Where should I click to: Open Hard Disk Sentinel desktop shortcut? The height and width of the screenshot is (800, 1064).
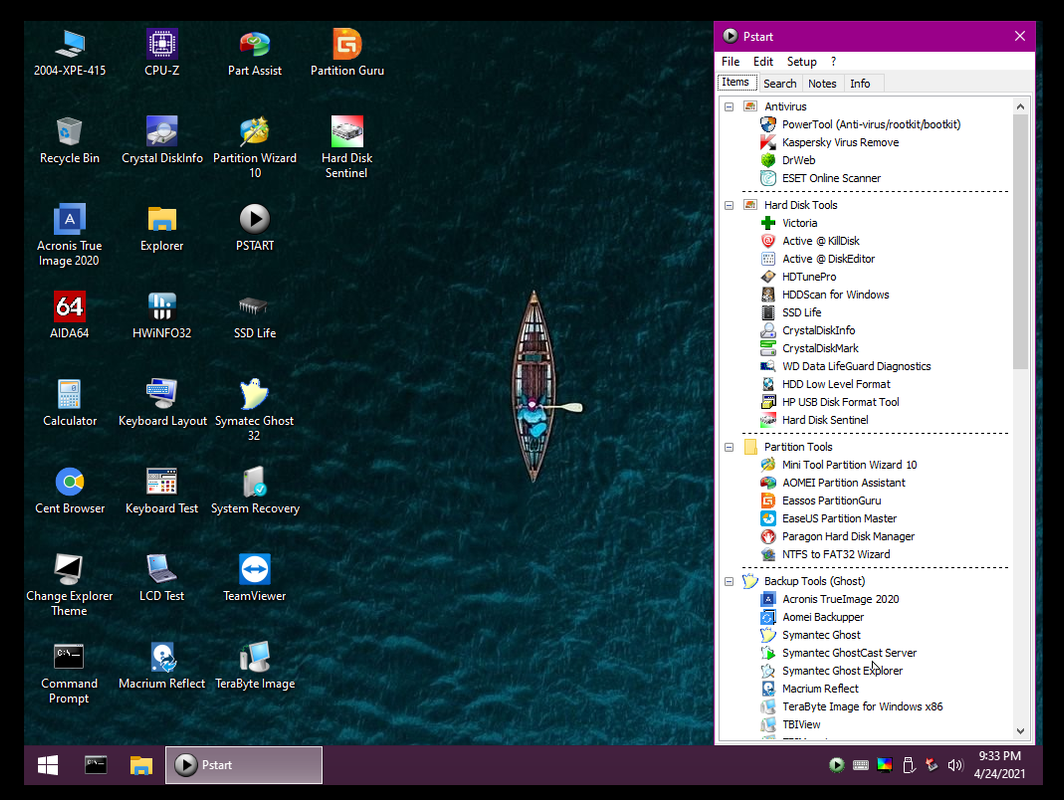(347, 147)
